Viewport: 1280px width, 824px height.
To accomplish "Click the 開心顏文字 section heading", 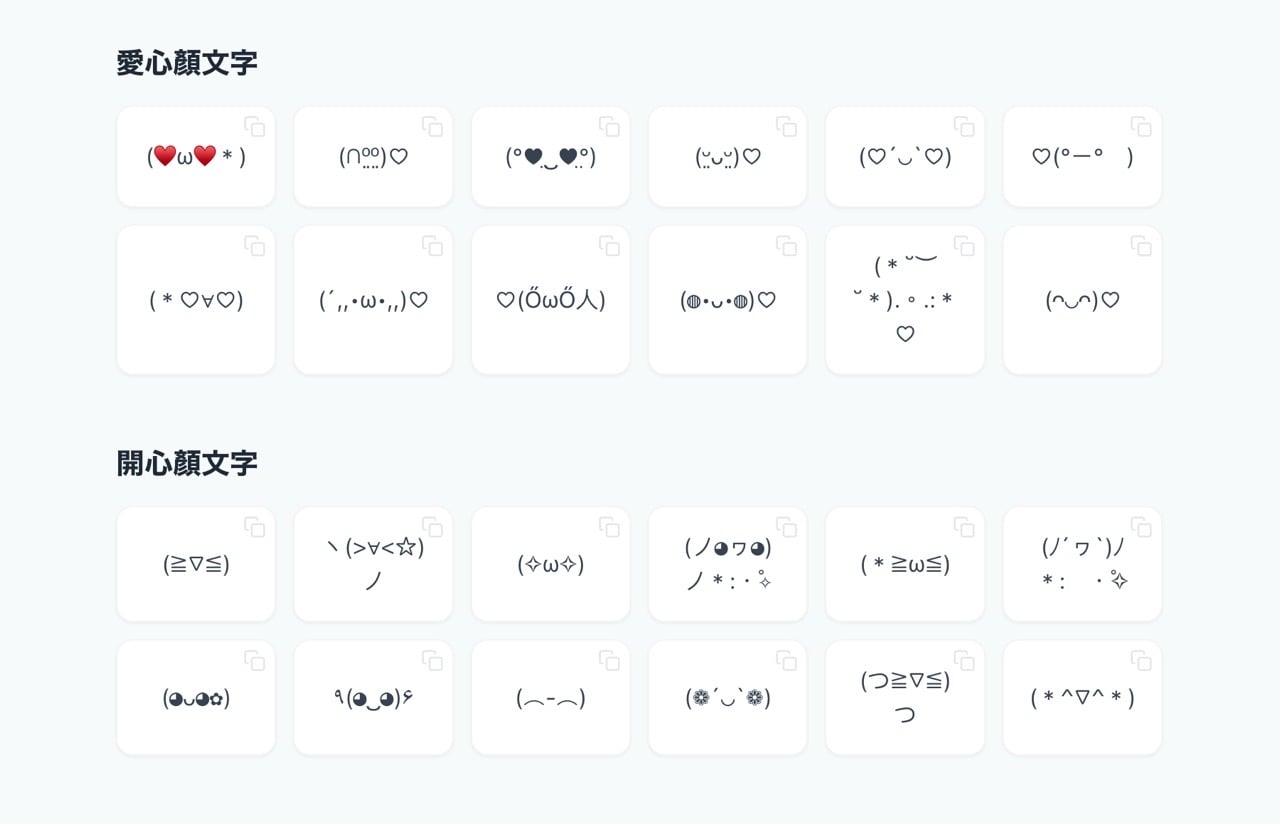I will click(x=187, y=463).
